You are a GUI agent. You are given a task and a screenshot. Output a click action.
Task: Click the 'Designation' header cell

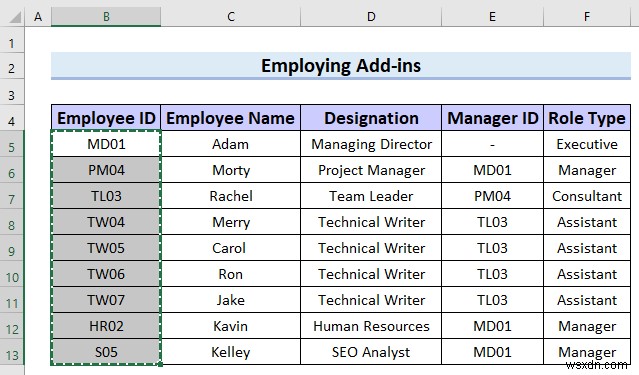371,118
